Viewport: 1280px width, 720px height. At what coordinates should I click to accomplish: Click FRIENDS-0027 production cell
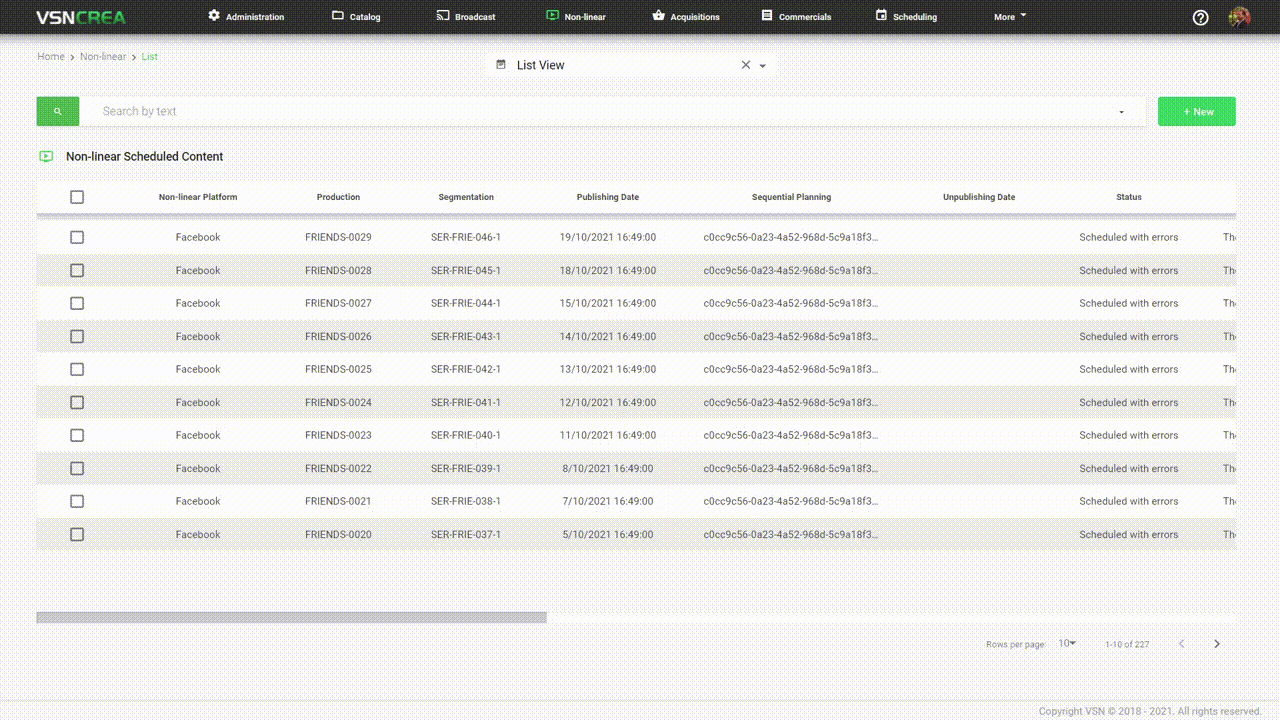click(338, 303)
